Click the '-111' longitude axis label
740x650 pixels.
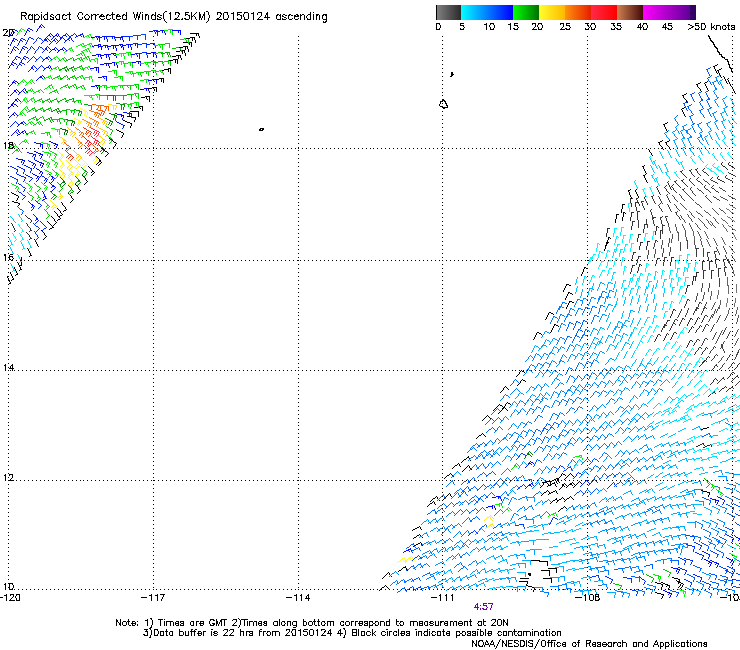(x=443, y=598)
